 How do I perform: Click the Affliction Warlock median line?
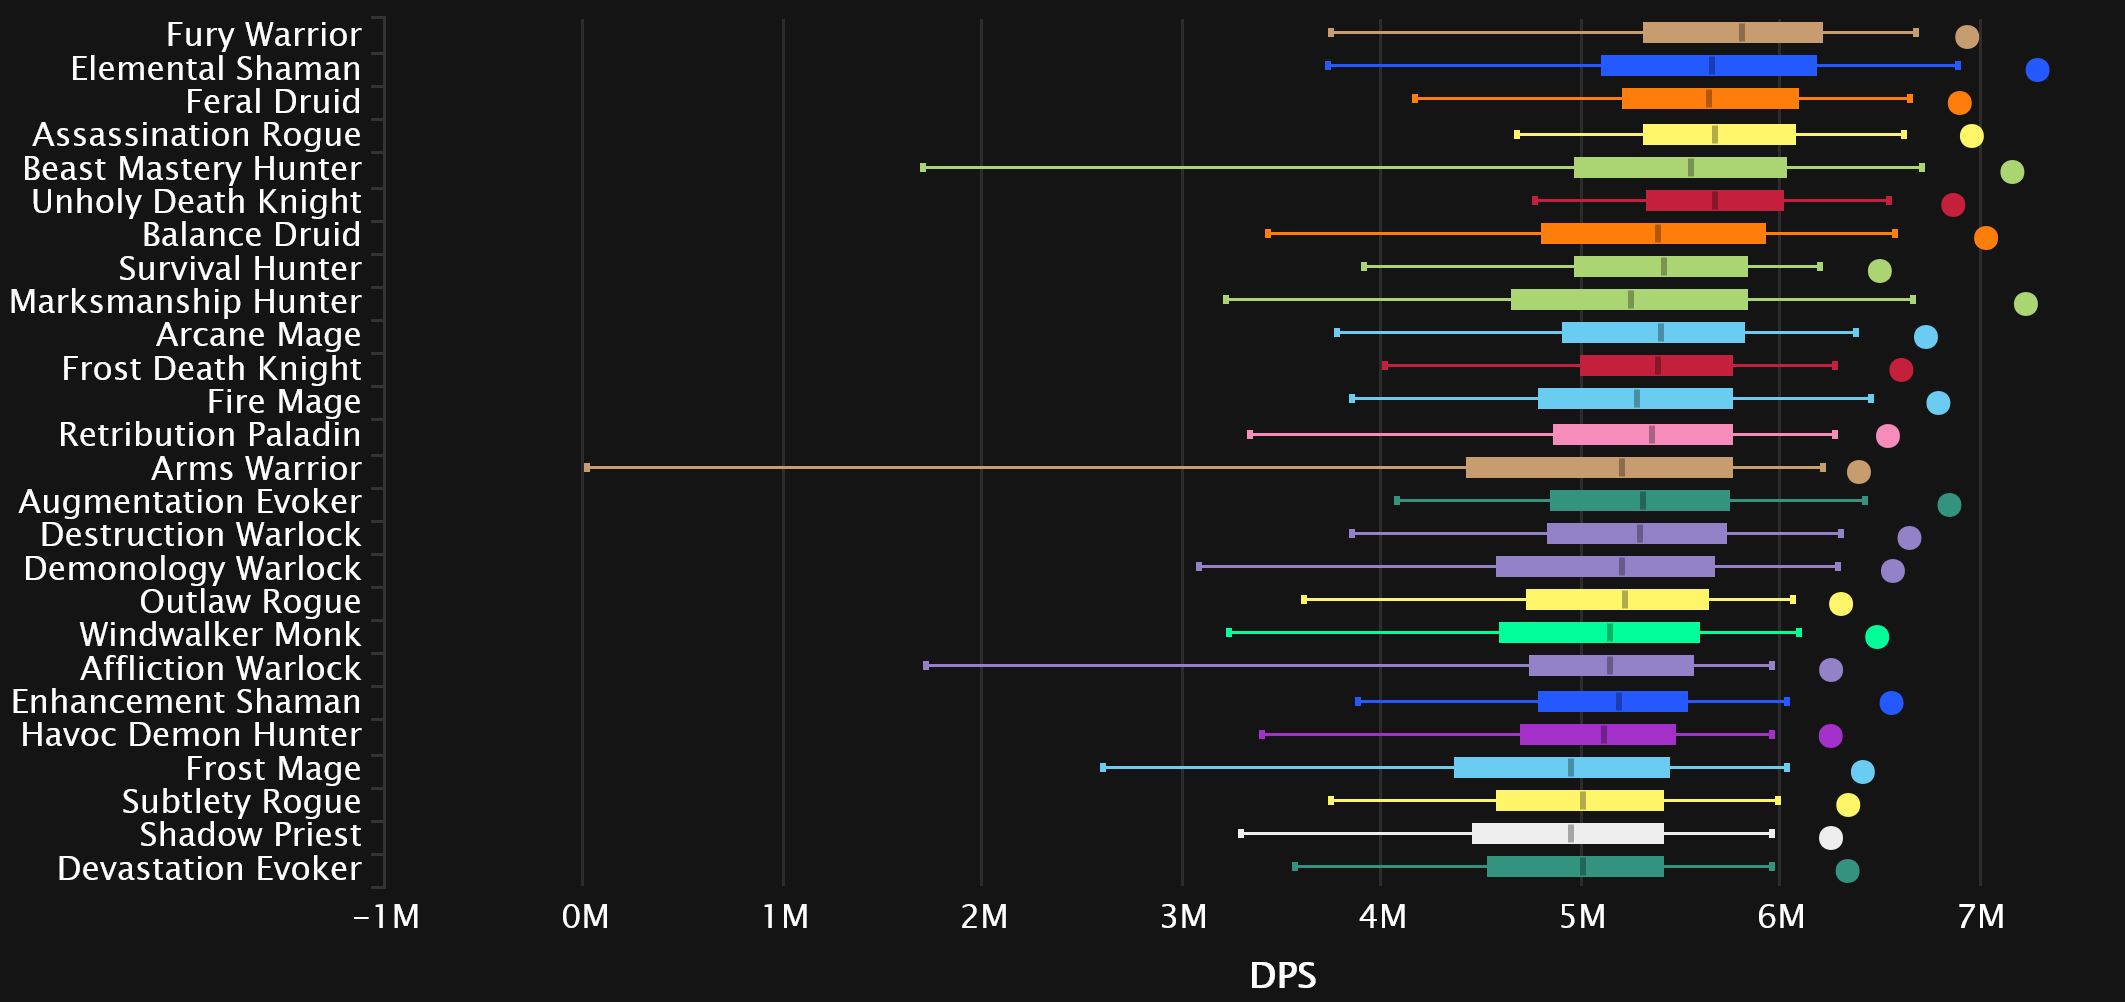[x=1609, y=666]
